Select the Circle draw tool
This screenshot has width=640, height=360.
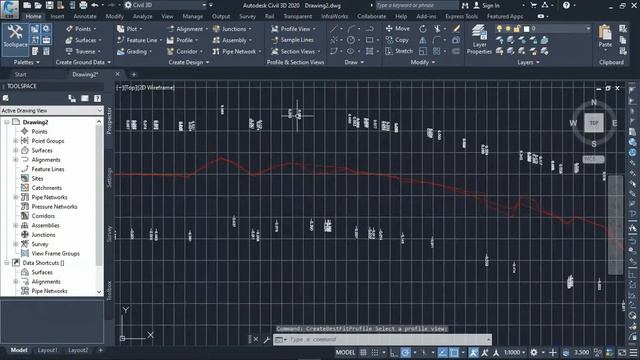click(x=351, y=40)
